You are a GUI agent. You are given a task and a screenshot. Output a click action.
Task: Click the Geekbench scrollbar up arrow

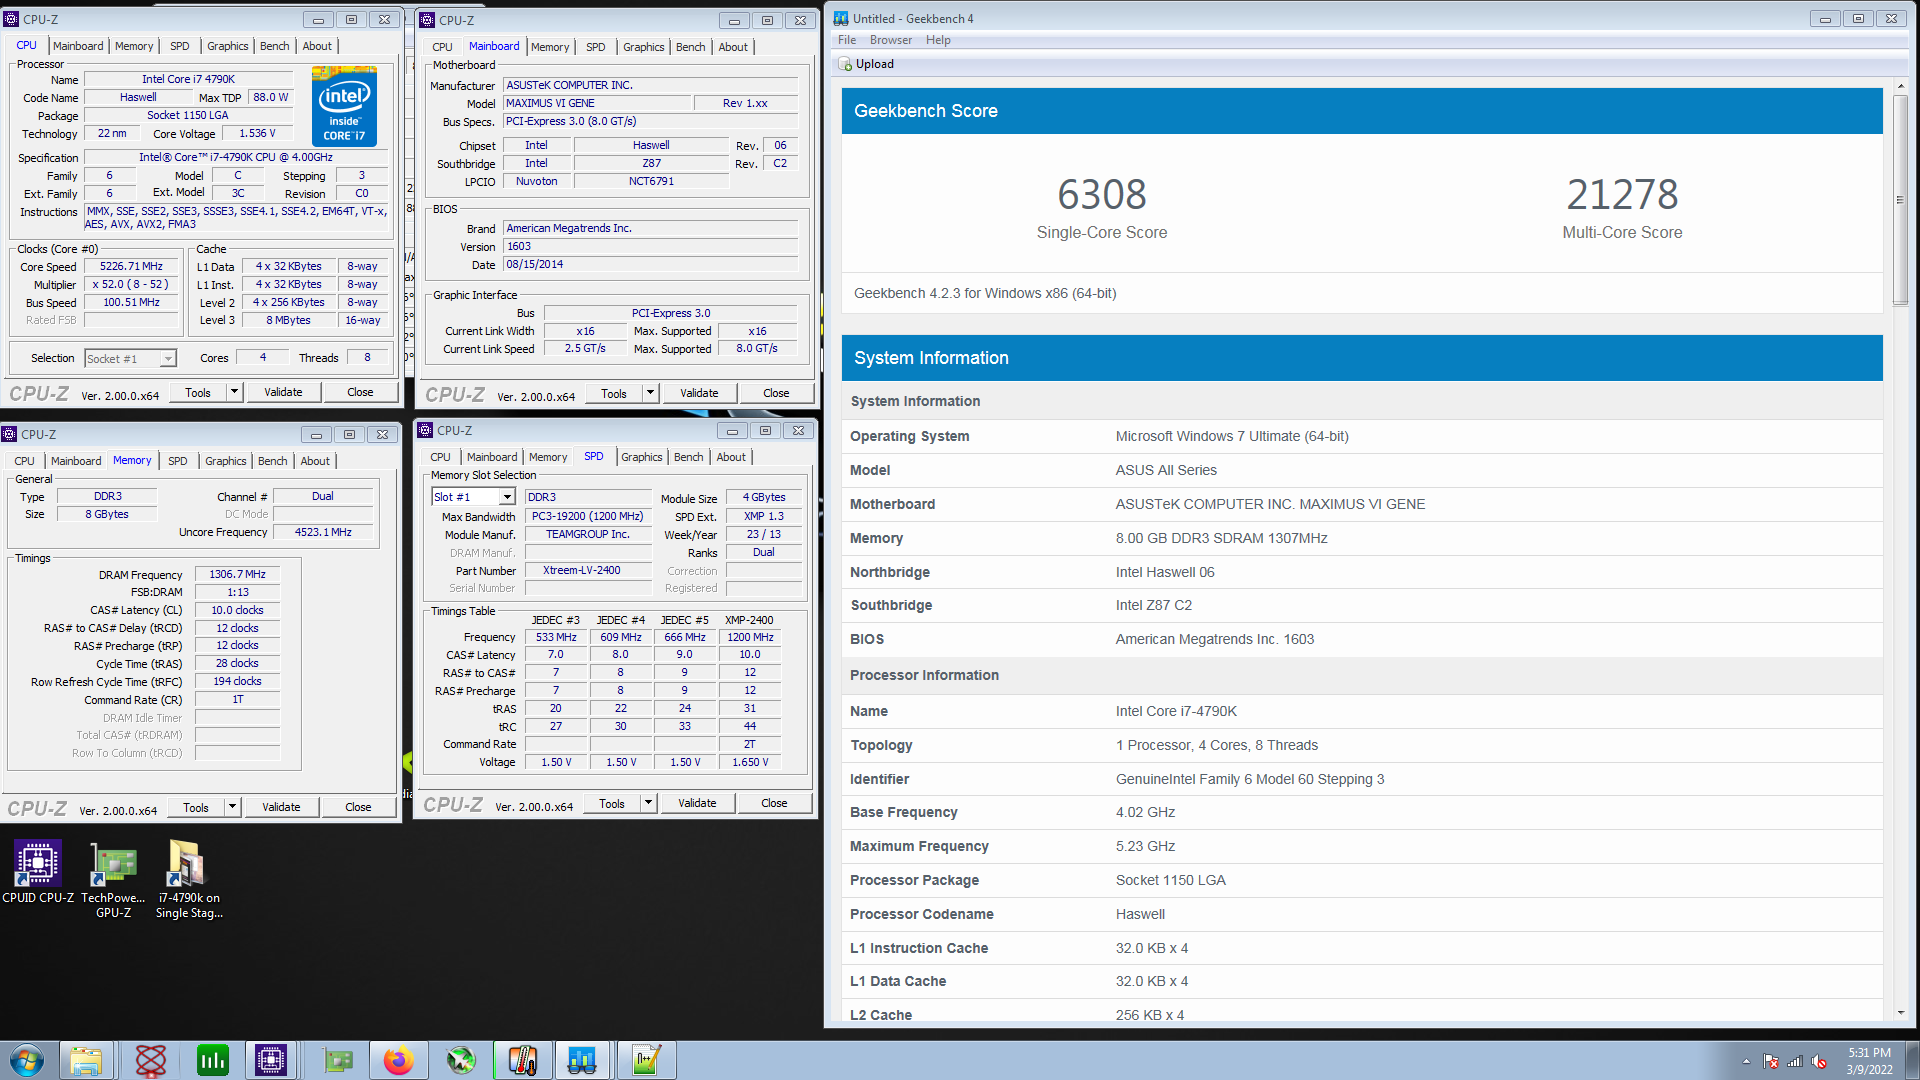(1900, 87)
